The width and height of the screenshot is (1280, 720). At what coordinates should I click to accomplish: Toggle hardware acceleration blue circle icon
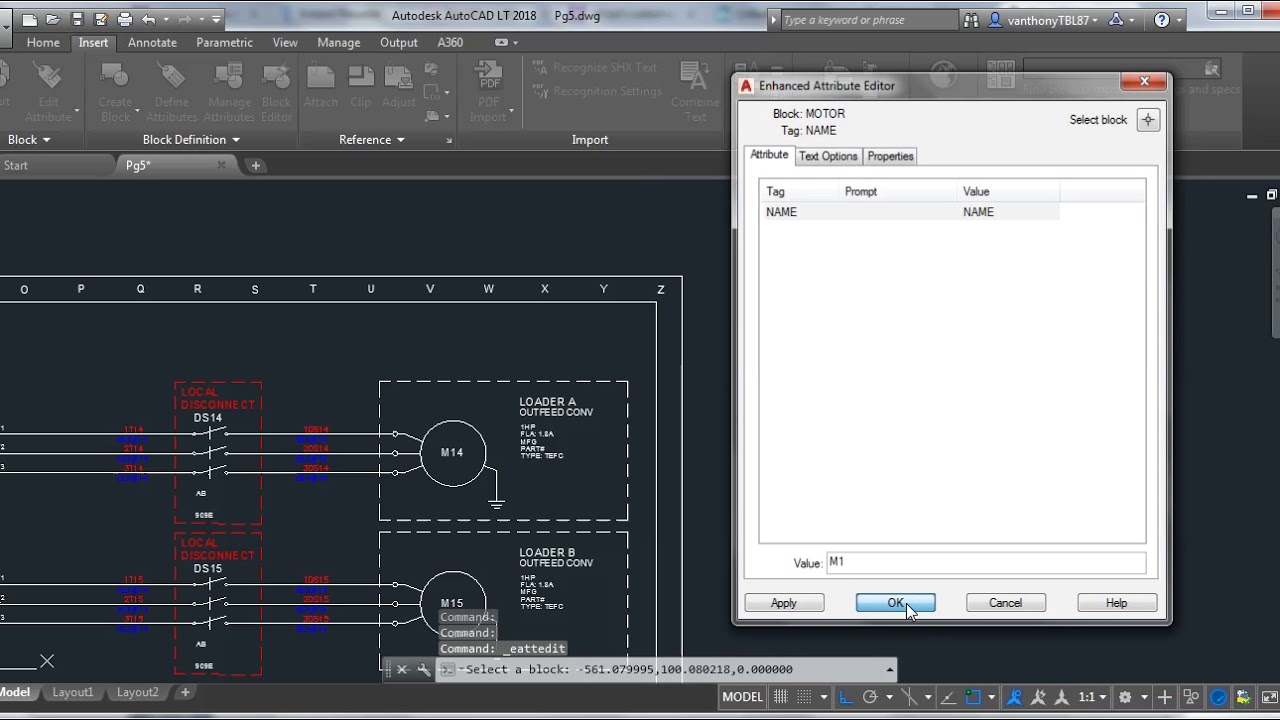click(1218, 697)
